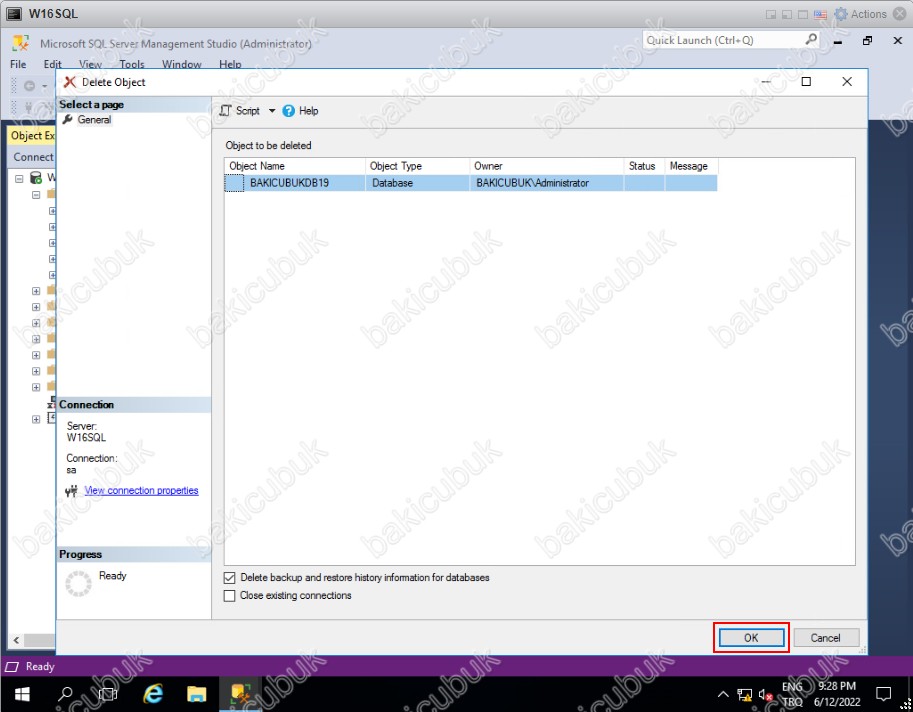Open the Connect dropdown in Object Explorer
The height and width of the screenshot is (712, 913).
pos(33,157)
